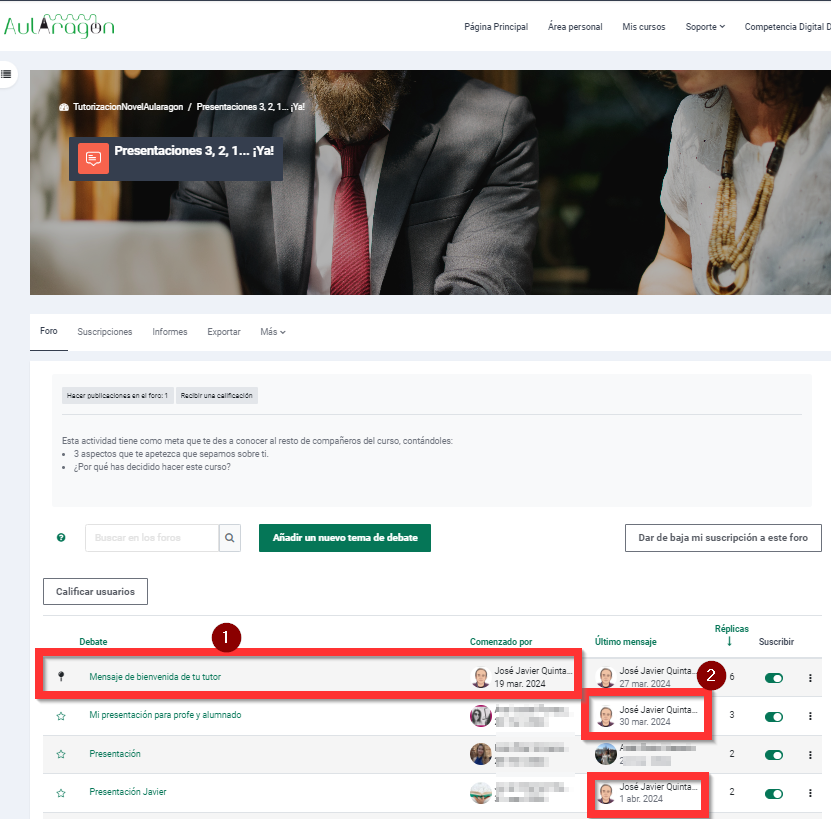Toggle subscription for 'Mensaje de bienvenida de tu tutor'
This screenshot has height=819, width=831.
(x=774, y=678)
